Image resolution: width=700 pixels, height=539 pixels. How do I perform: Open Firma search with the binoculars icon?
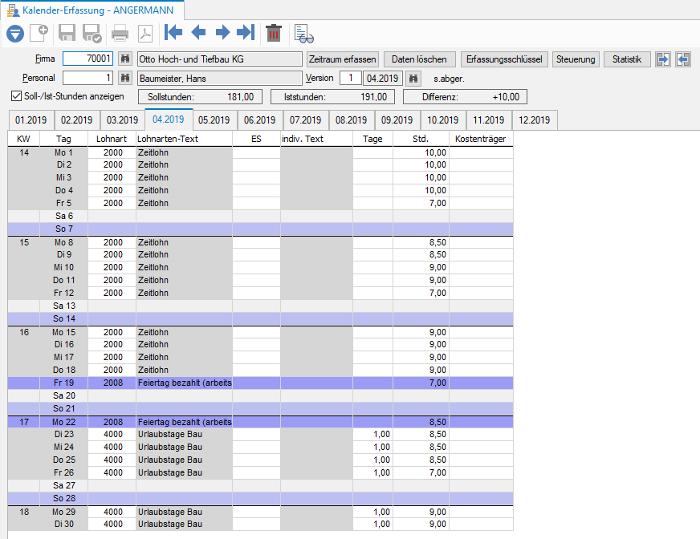pyautogui.click(x=125, y=59)
